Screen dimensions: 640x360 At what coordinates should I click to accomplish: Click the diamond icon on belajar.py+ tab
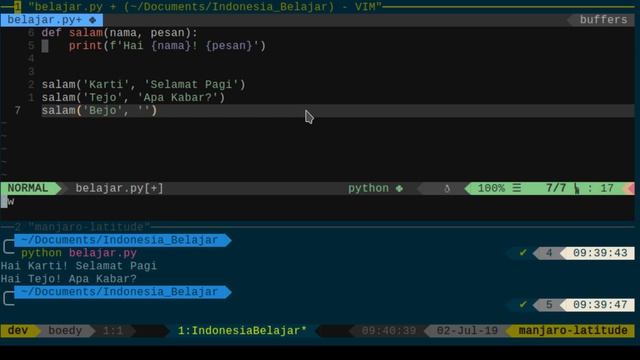[93, 20]
